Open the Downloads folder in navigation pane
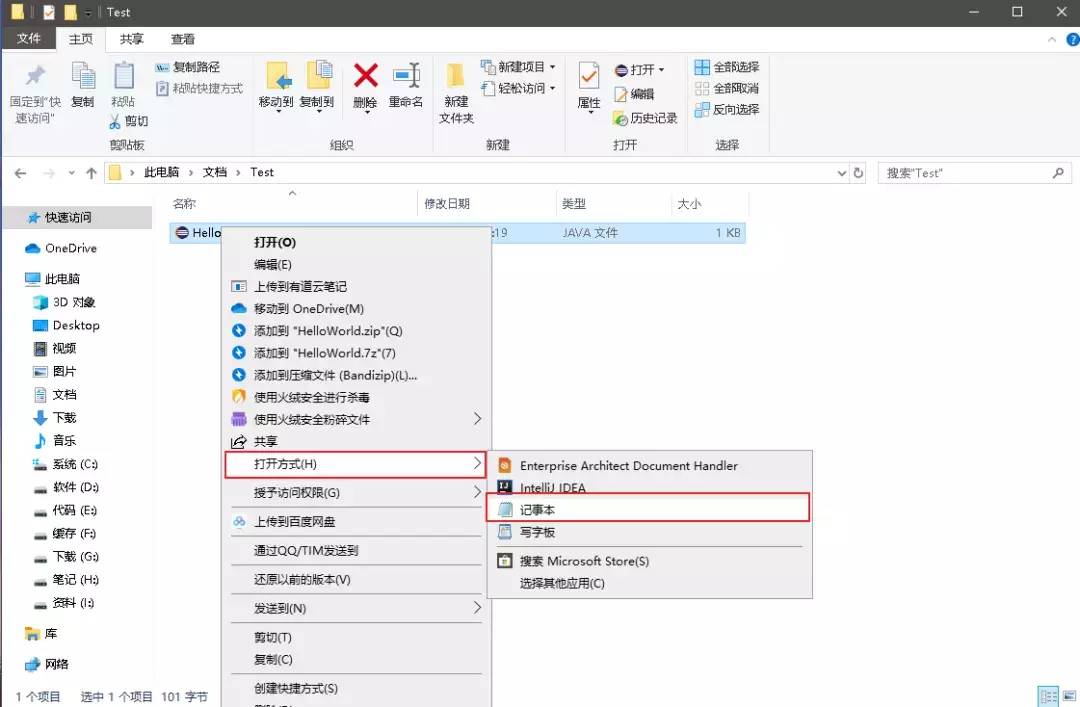1080x707 pixels. click(x=54, y=418)
